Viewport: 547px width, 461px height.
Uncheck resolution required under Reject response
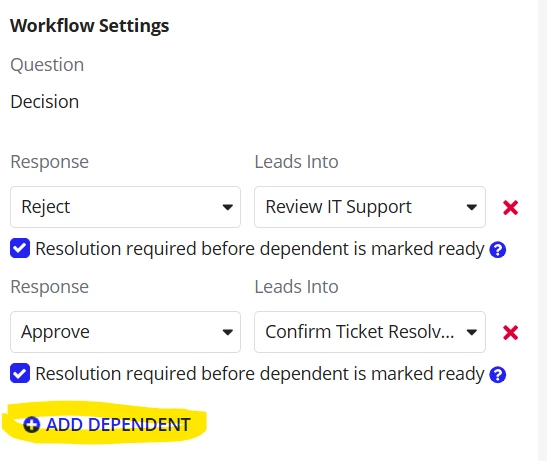pos(20,248)
